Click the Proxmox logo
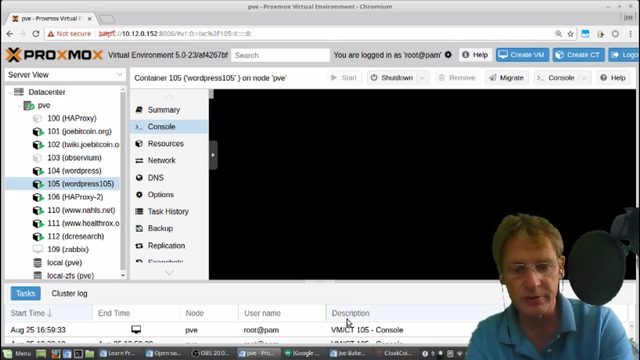Screen dimensions: 640x360 click(x=54, y=55)
